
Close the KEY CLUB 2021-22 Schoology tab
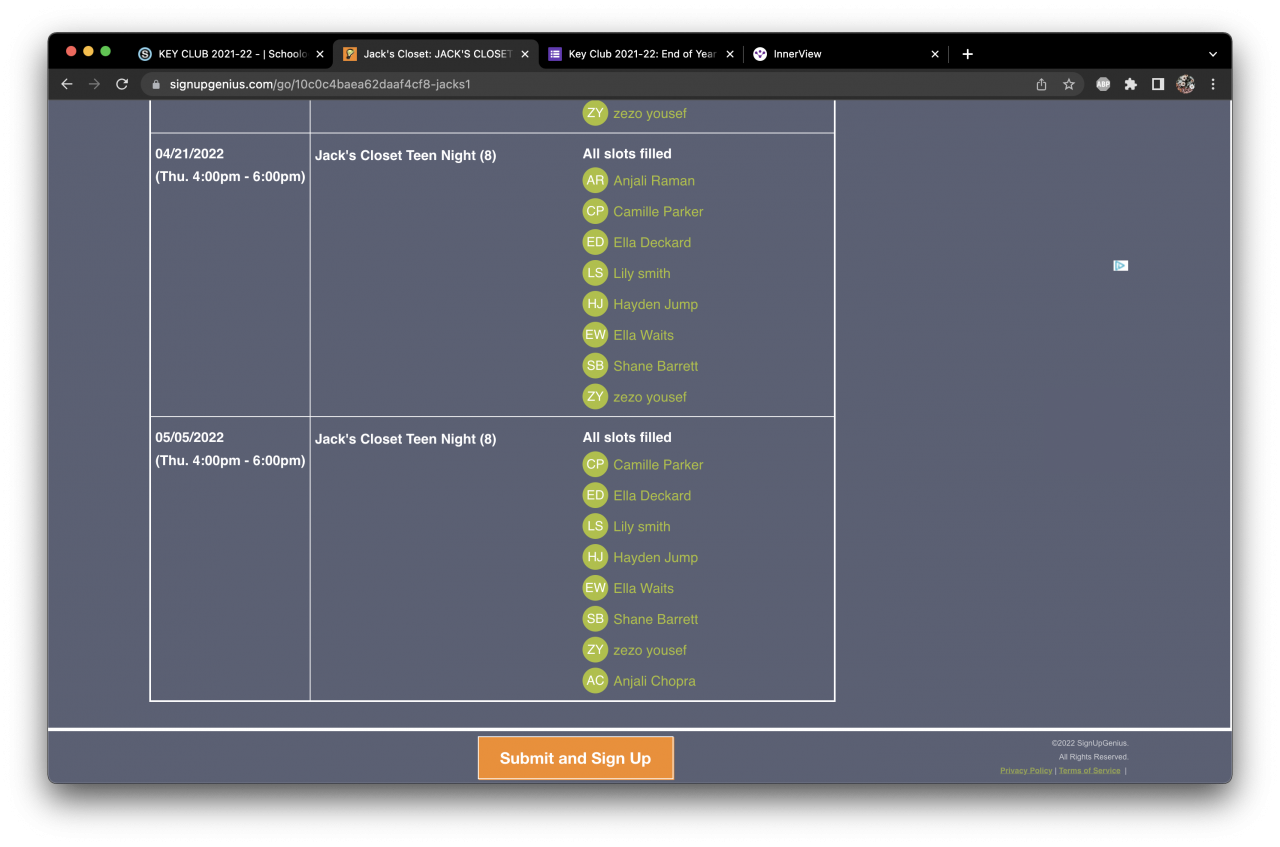point(320,54)
